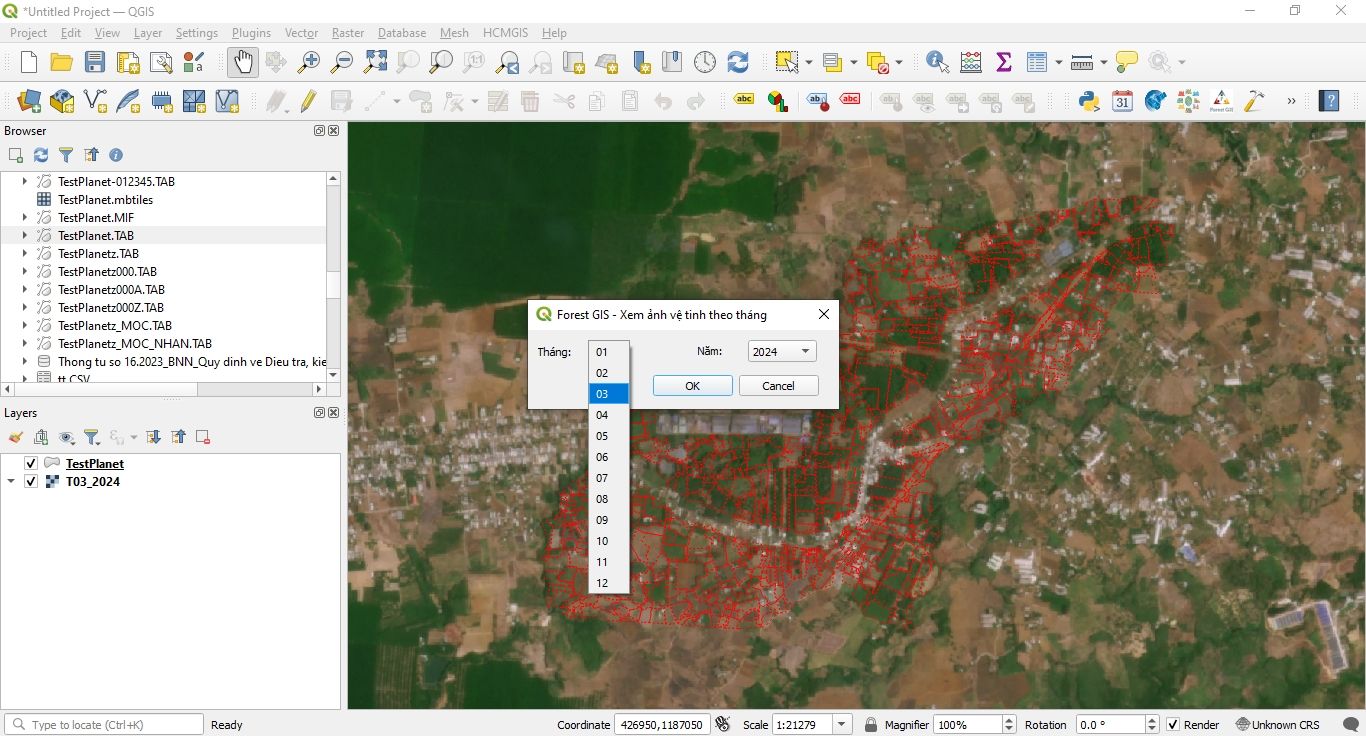Click the Save Project floppy disk icon
This screenshot has width=1366, height=736.
[95, 62]
